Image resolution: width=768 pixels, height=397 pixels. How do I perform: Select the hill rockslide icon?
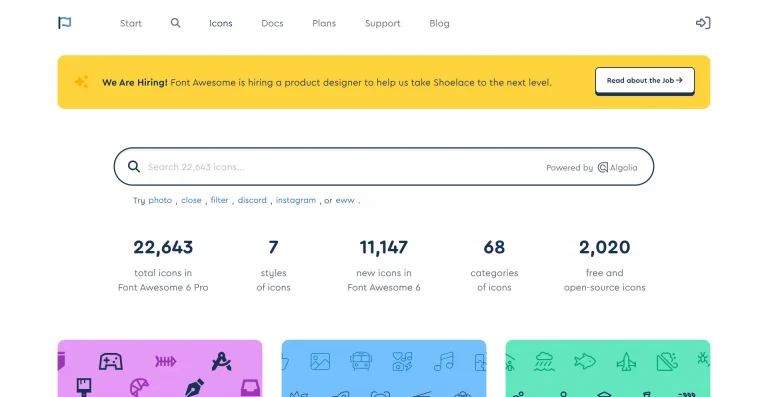[667, 362]
